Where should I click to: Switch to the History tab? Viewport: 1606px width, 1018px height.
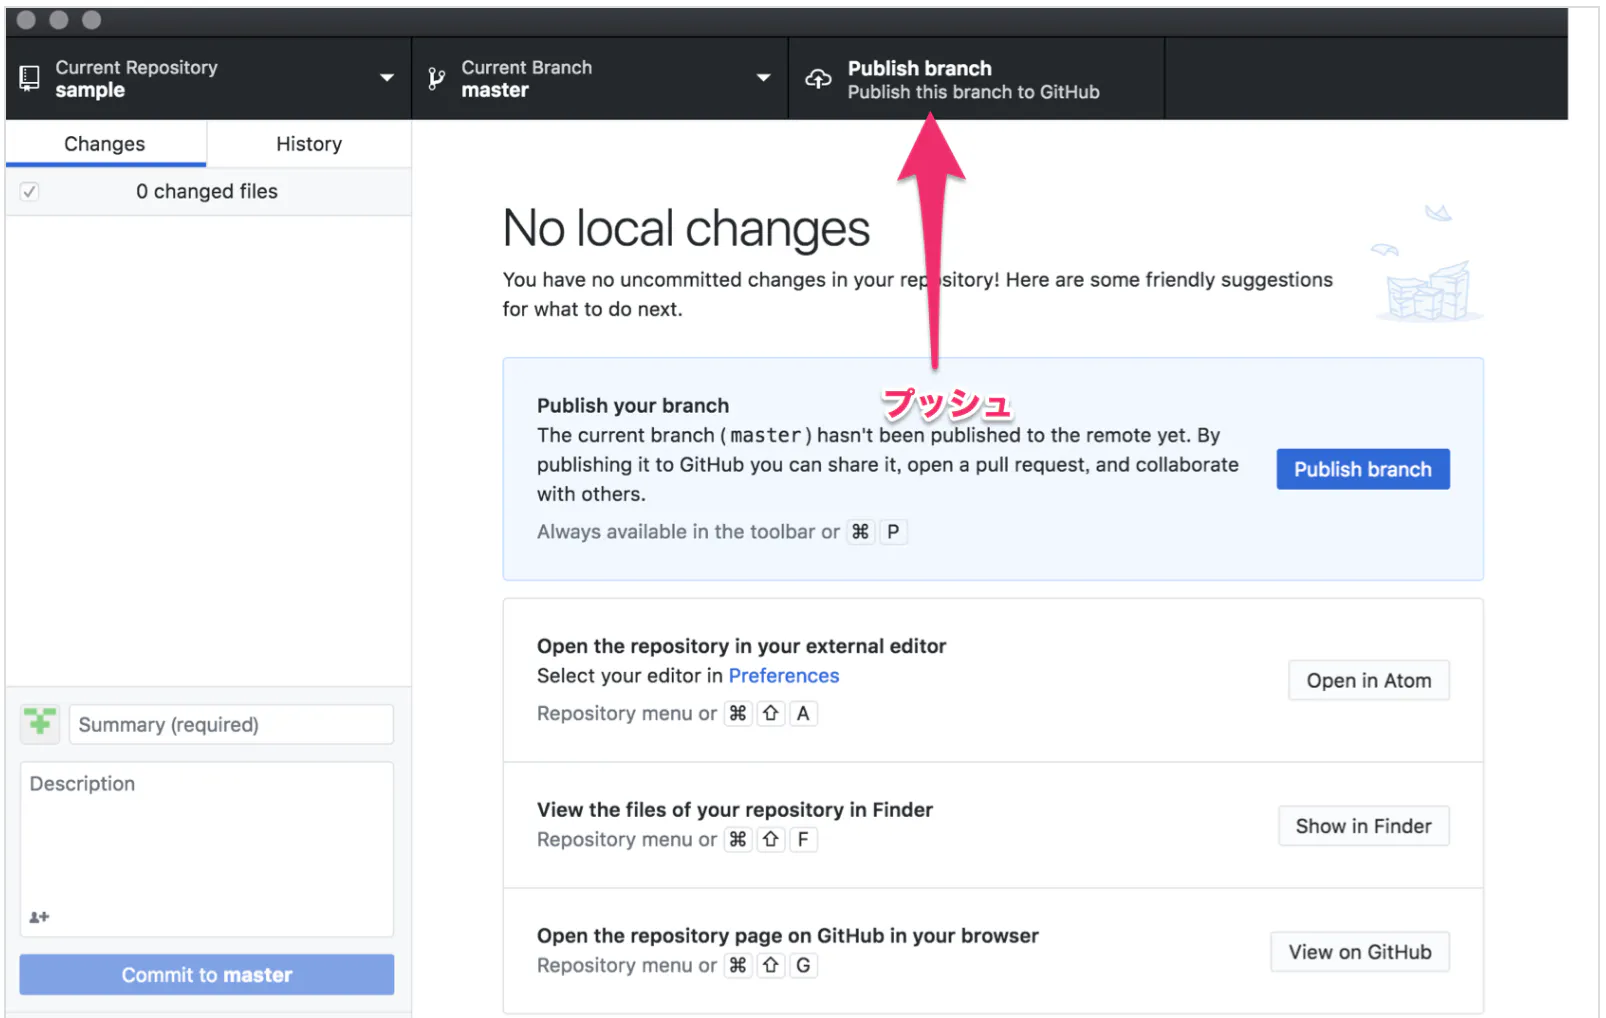(x=309, y=144)
